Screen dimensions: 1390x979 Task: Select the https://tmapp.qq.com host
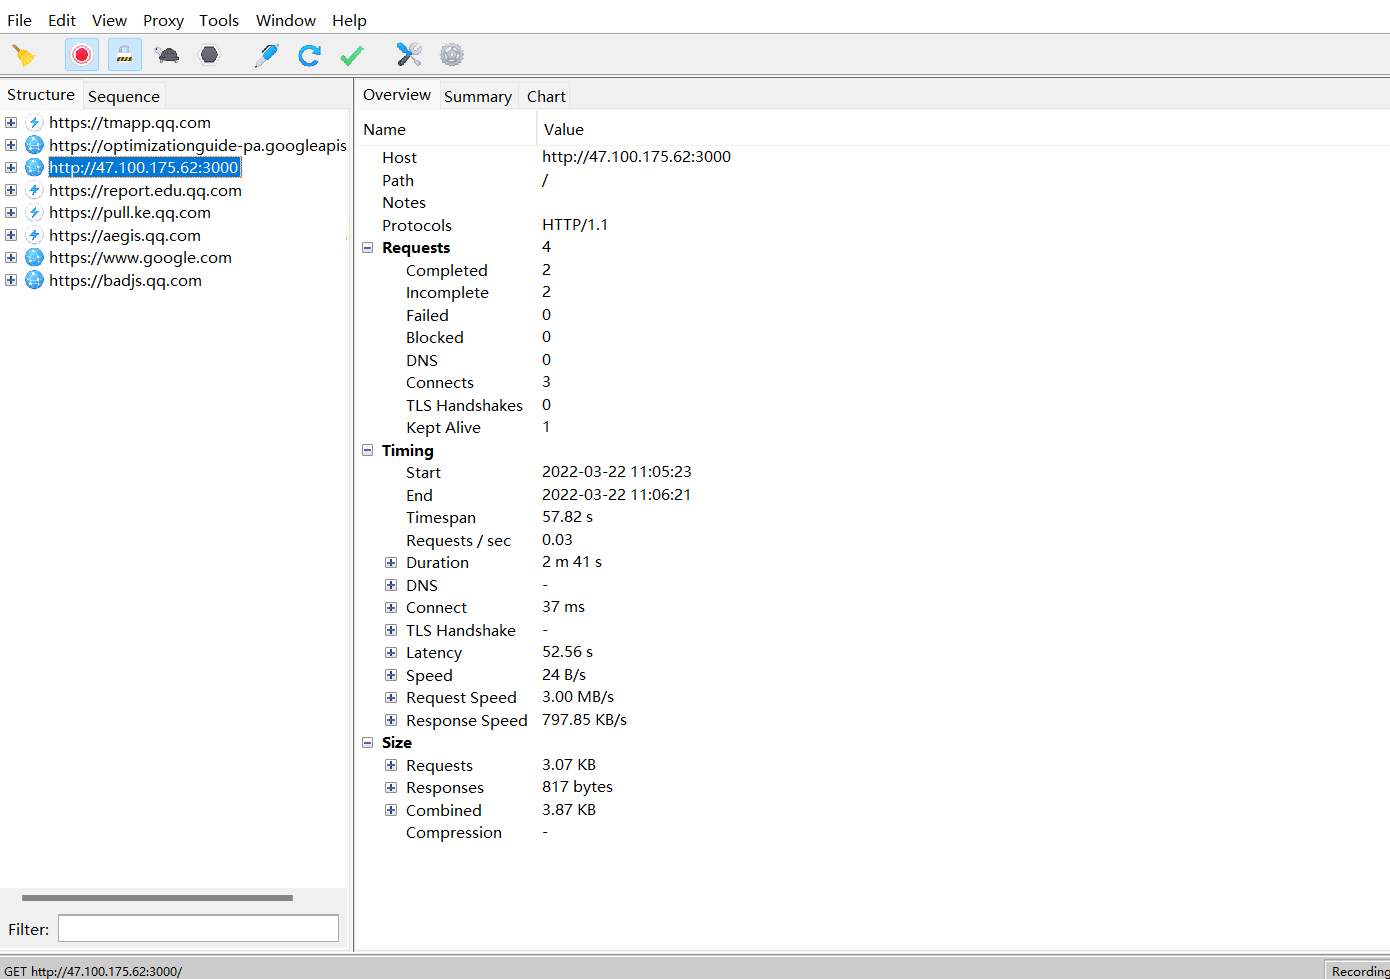[130, 122]
